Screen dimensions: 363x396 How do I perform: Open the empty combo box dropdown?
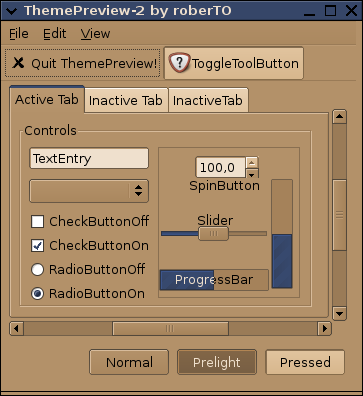pyautogui.click(x=89, y=191)
